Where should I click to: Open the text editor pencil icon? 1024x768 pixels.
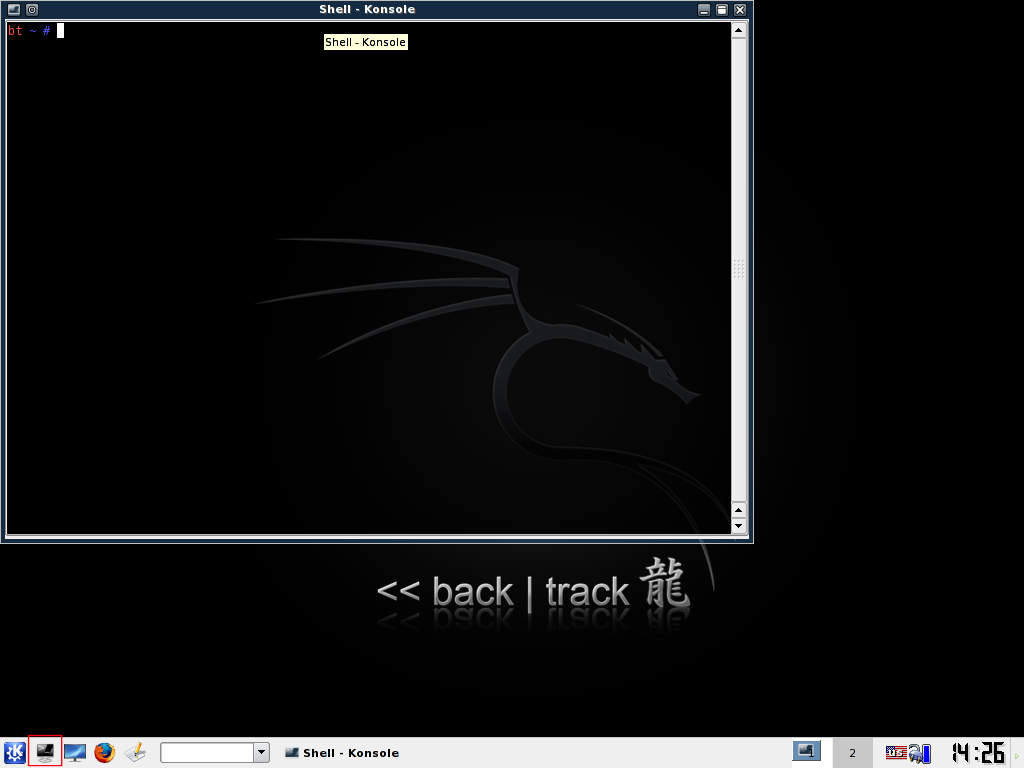coord(135,752)
